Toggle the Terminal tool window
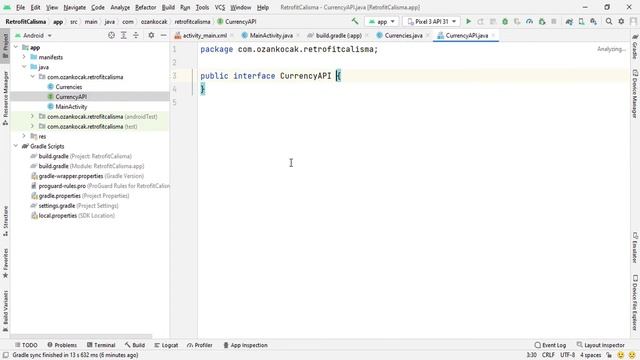This screenshot has height=360, width=640. [x=101, y=345]
